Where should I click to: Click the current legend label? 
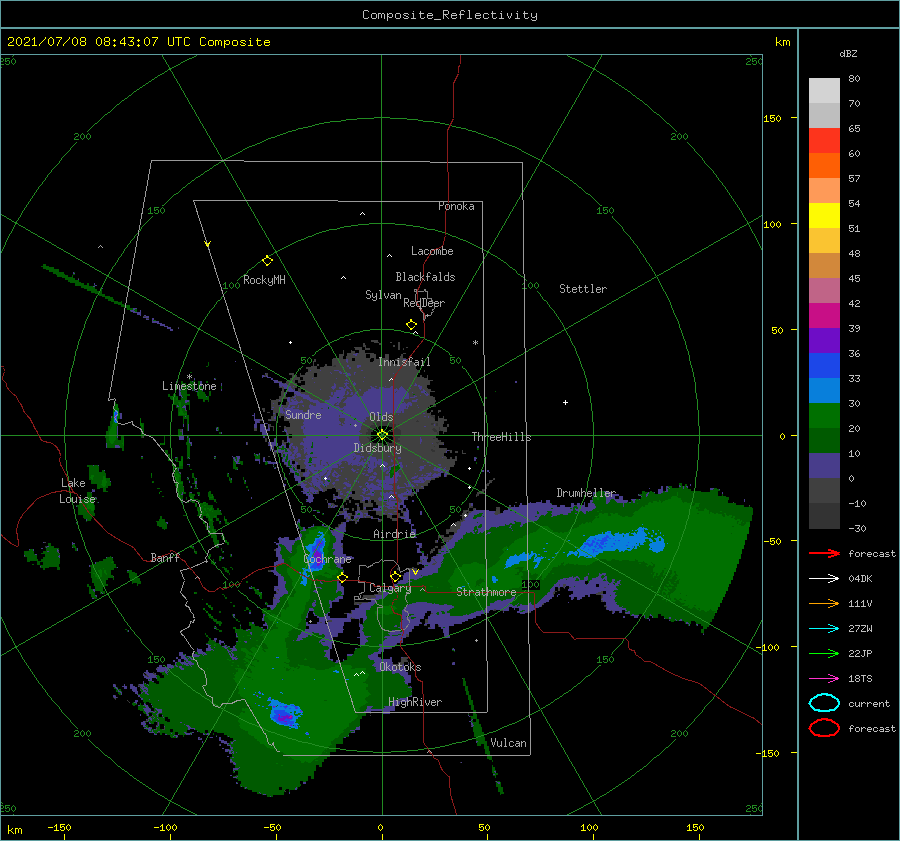point(869,704)
